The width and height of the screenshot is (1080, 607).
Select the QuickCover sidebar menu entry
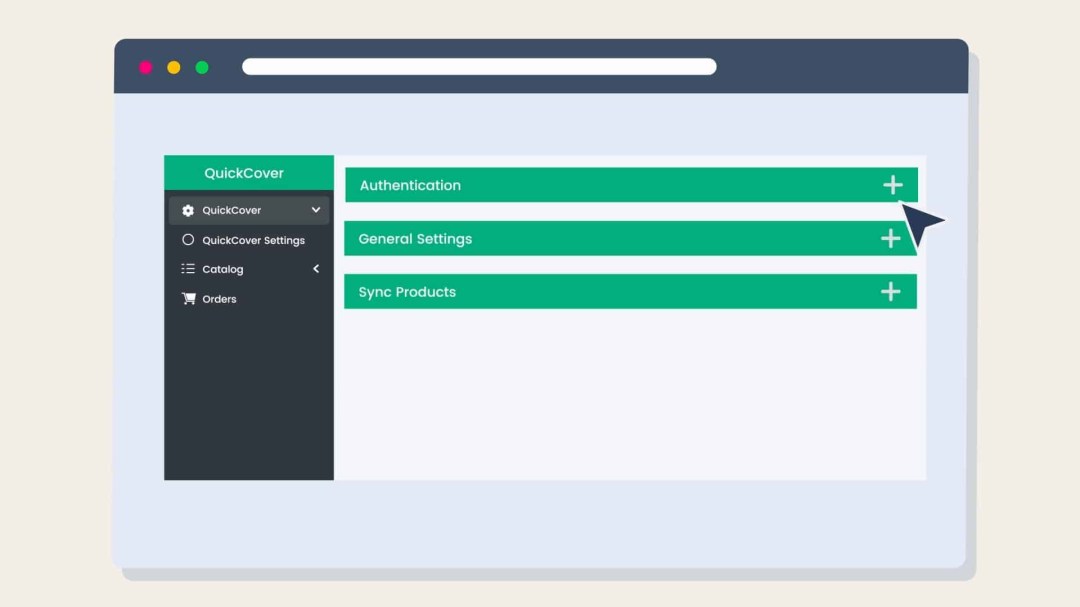point(249,210)
